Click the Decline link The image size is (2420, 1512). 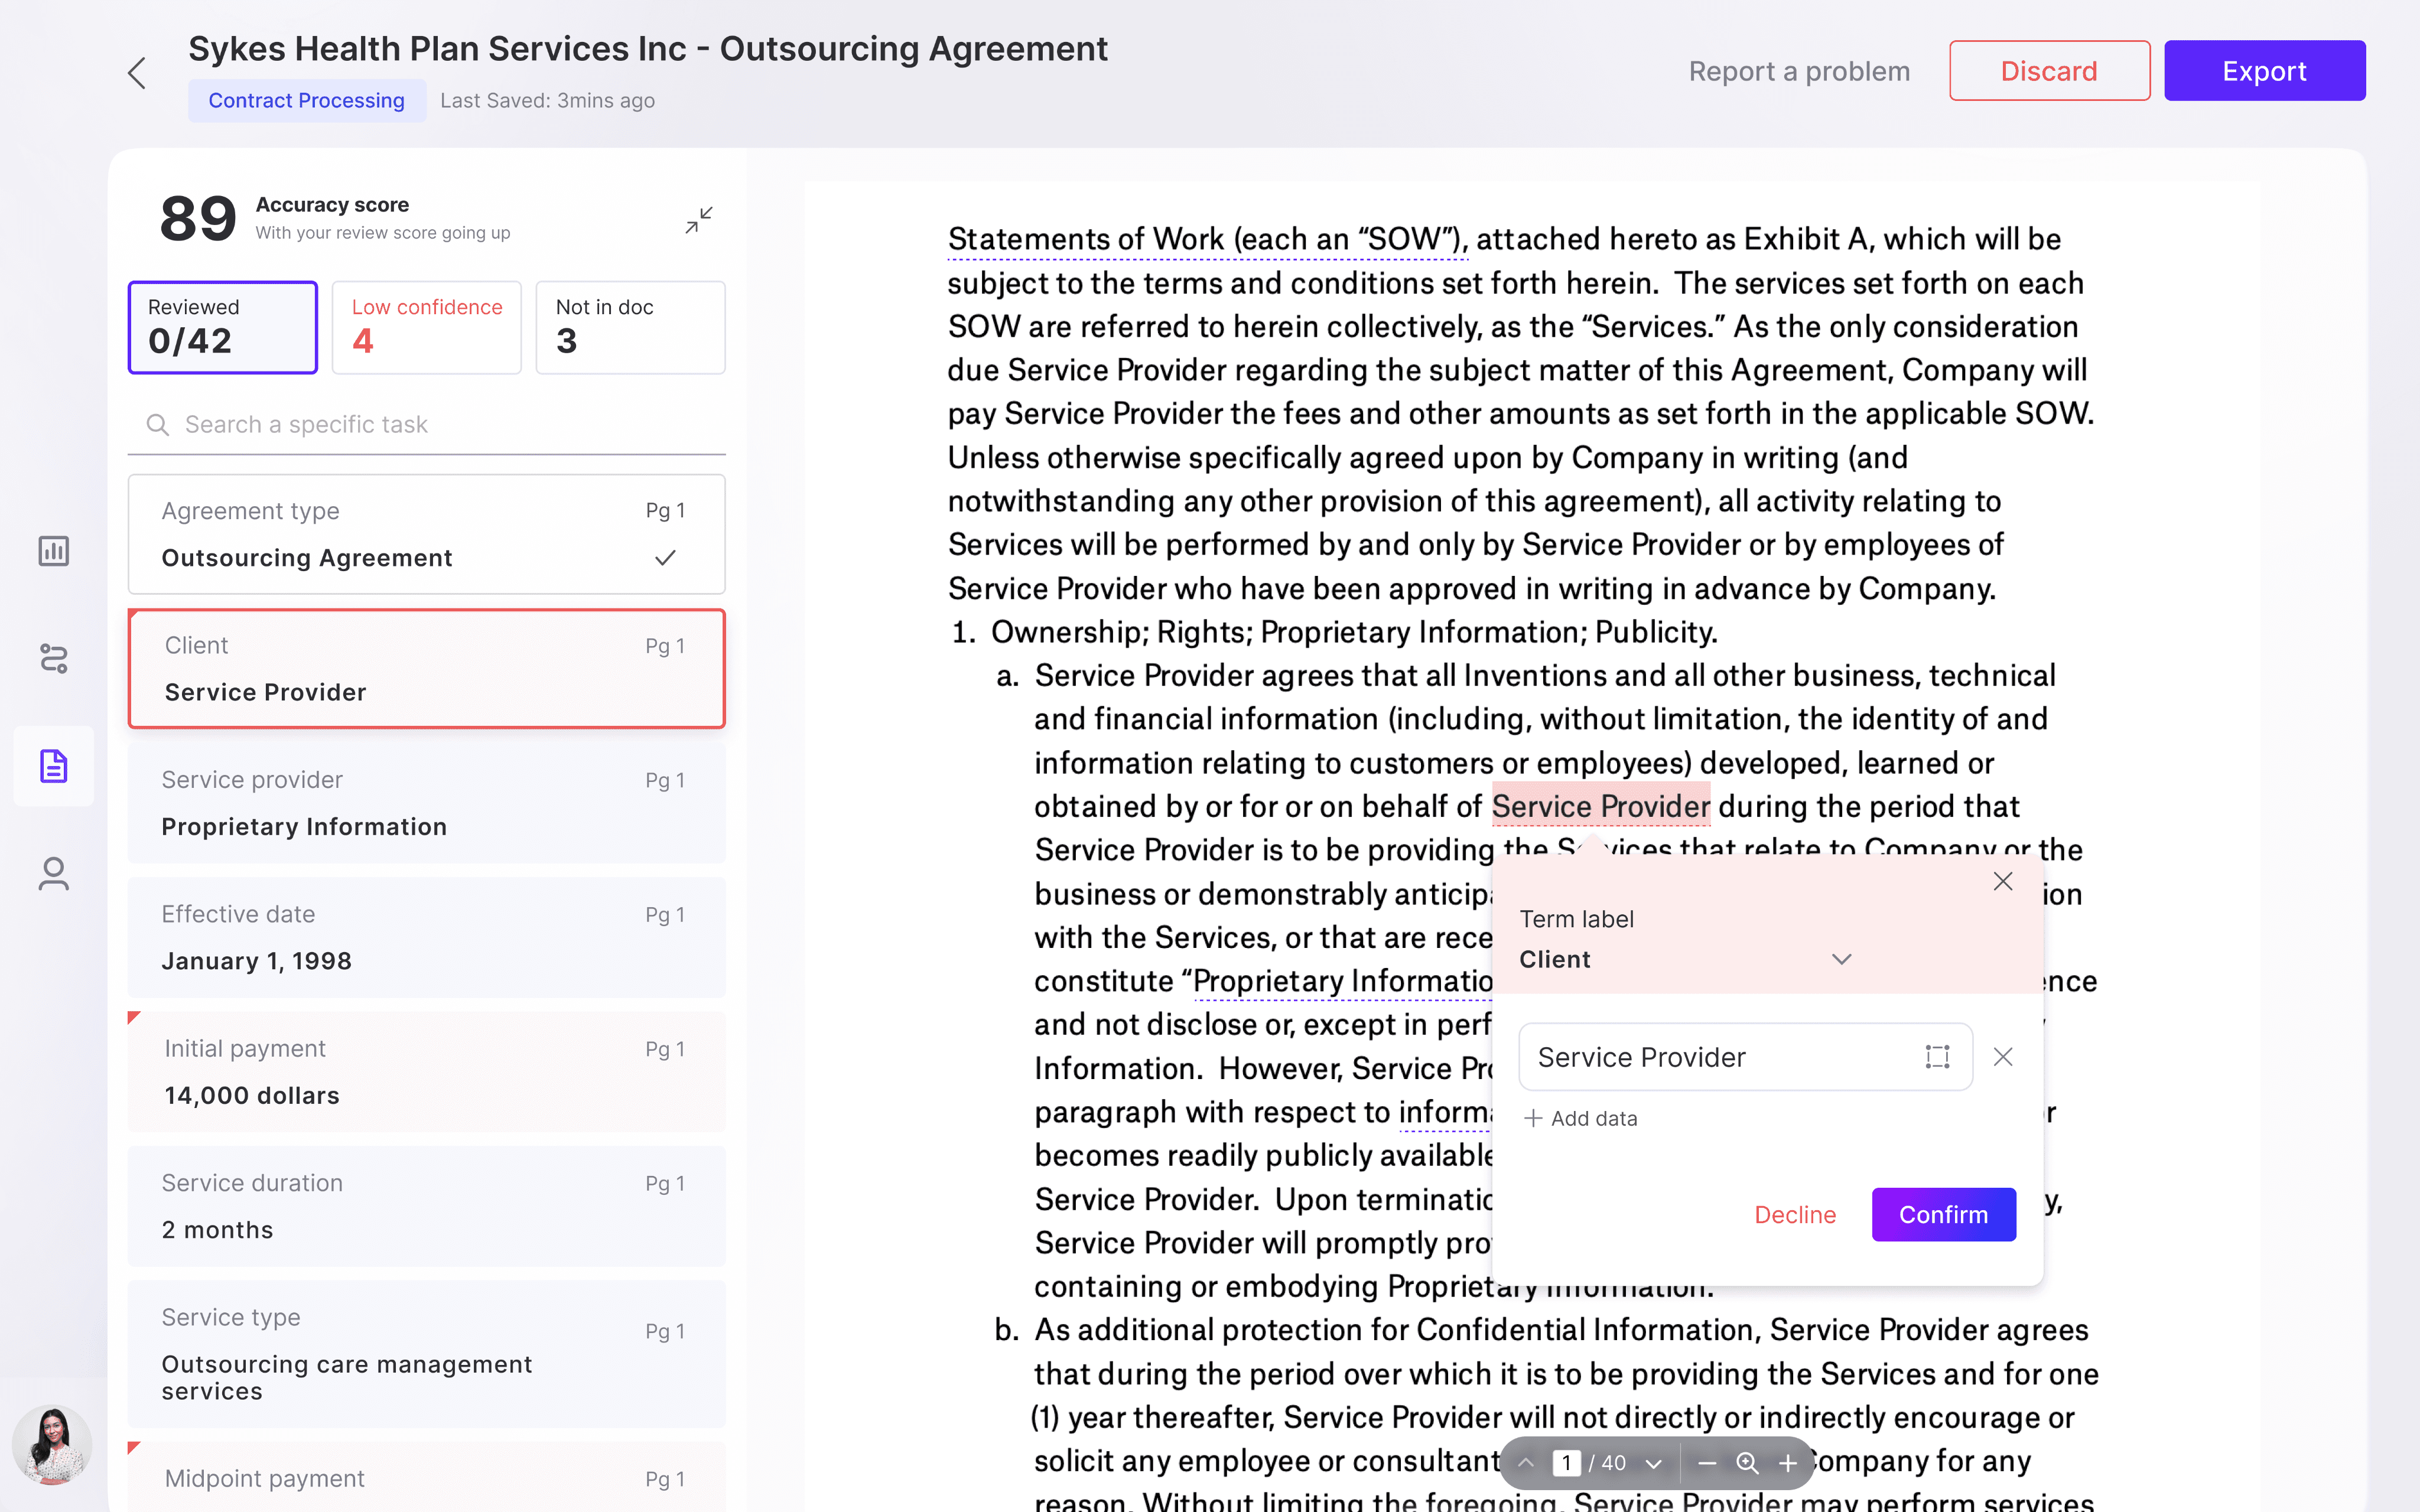1795,1215
